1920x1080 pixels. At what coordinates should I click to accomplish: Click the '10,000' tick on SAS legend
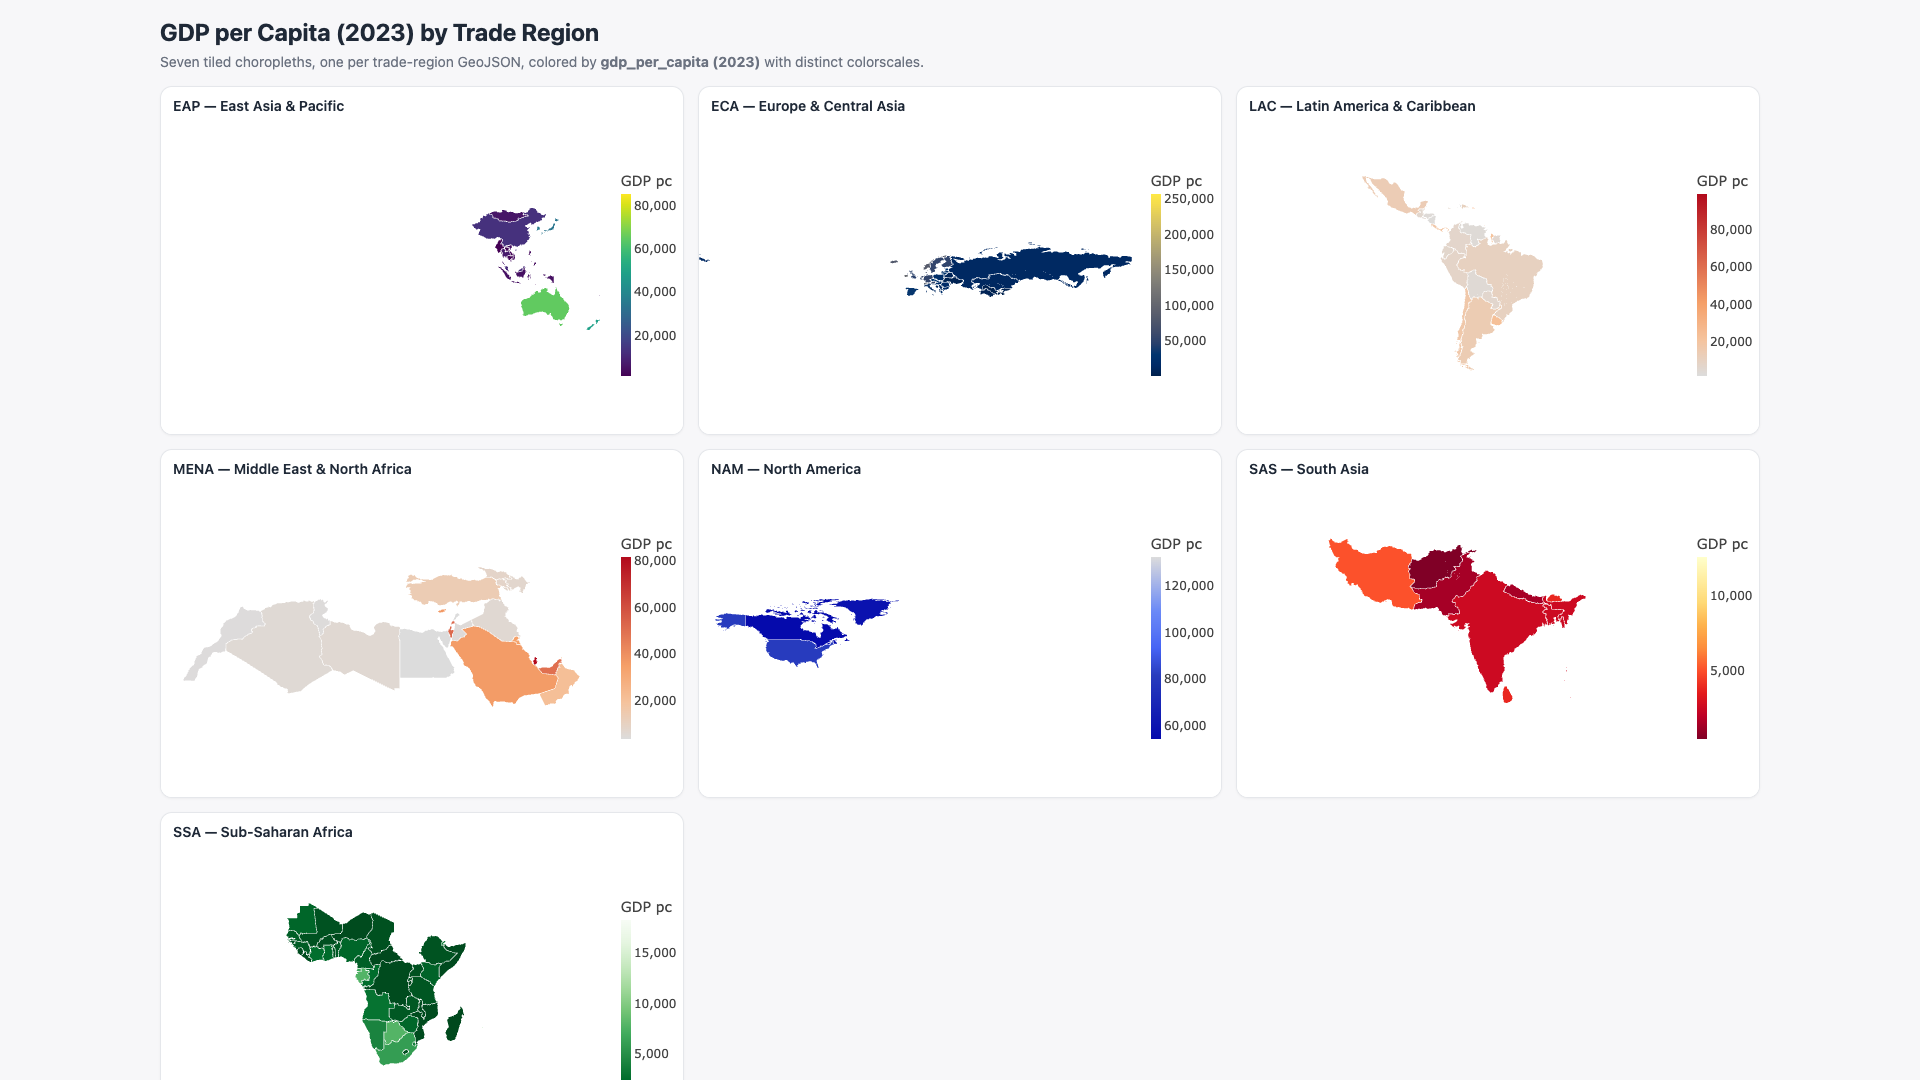1731,596
